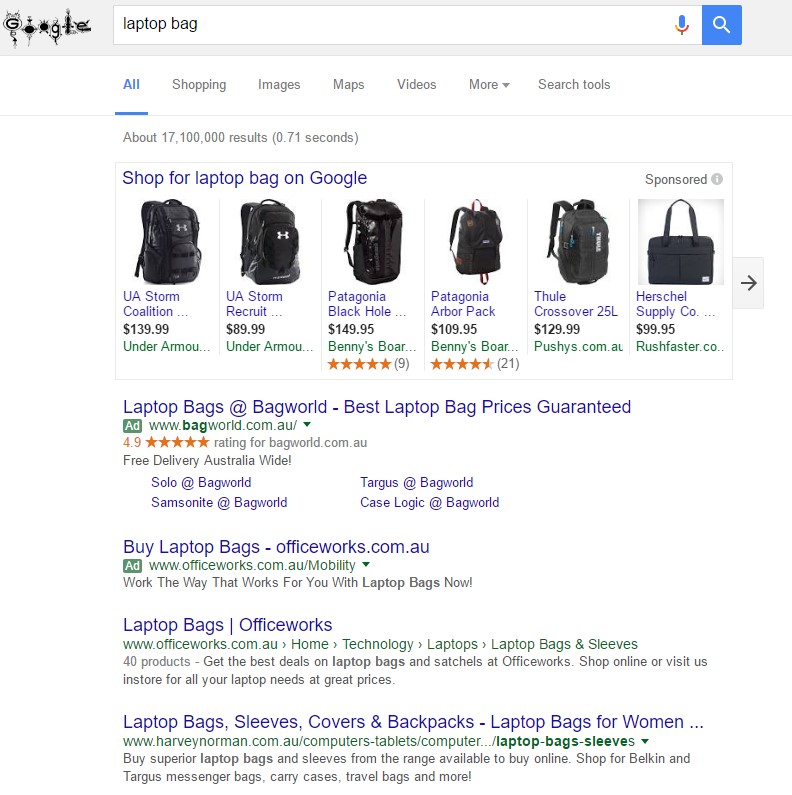Viewport: 792px width, 795px height.
Task: Click into the search box containing laptop bag
Action: tap(390, 25)
